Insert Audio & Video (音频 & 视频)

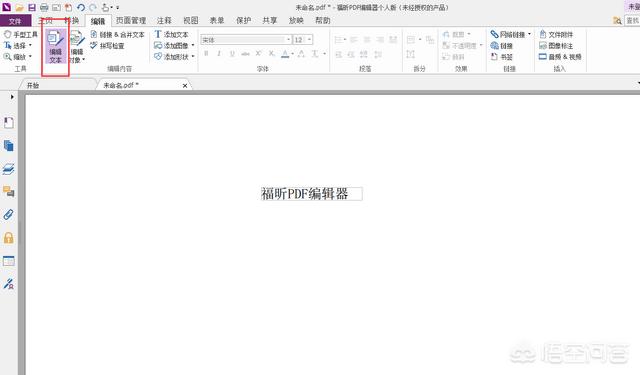[x=560, y=57]
